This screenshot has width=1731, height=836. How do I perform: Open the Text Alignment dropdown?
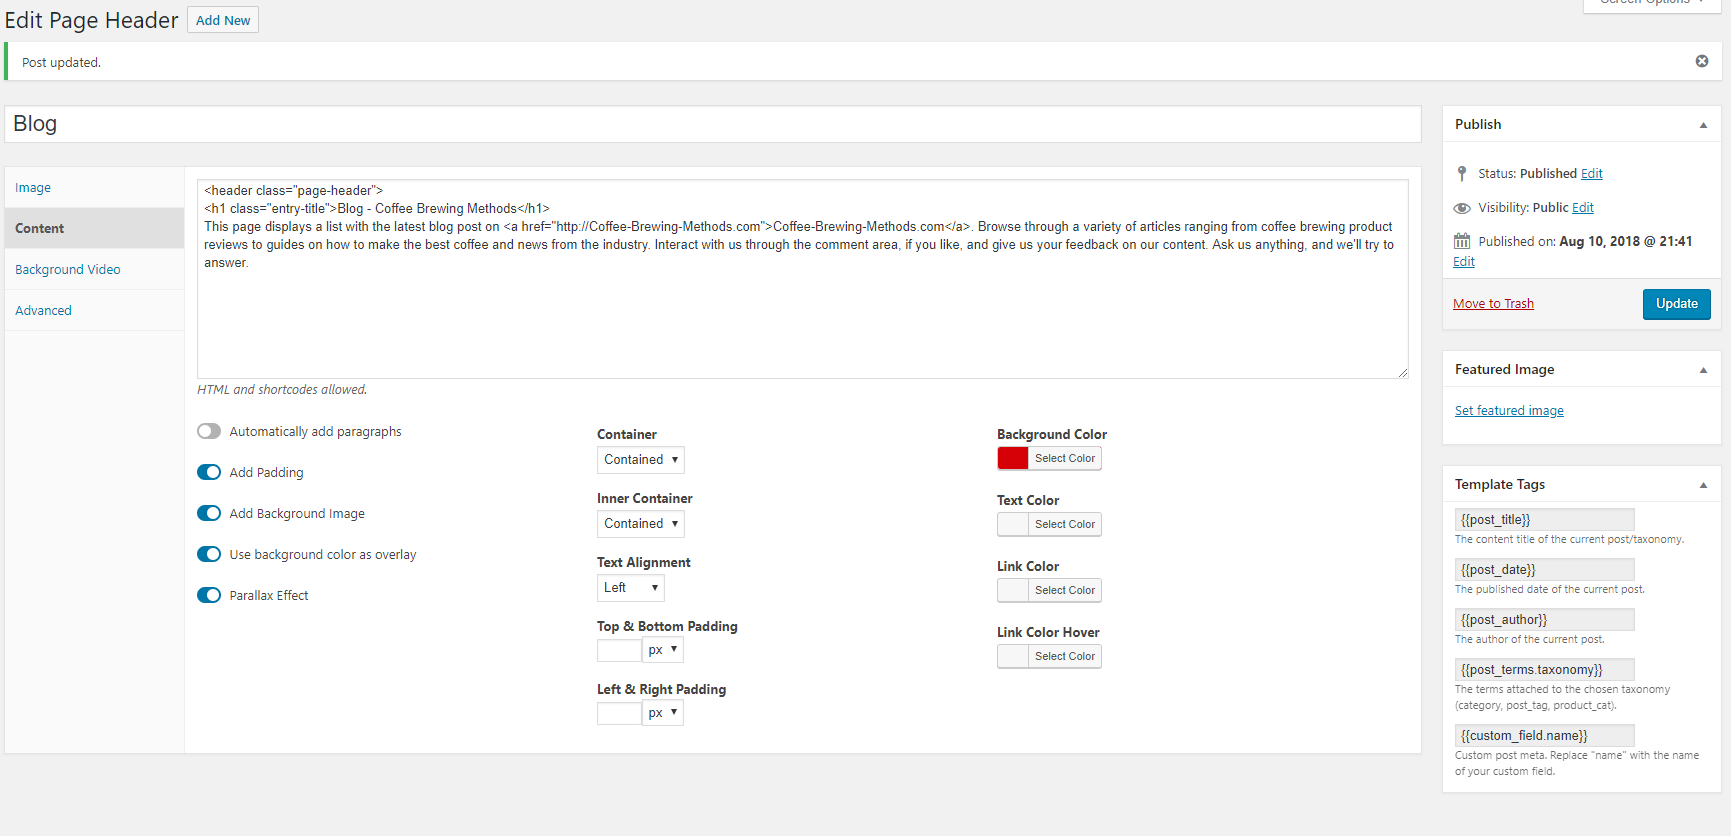631,588
